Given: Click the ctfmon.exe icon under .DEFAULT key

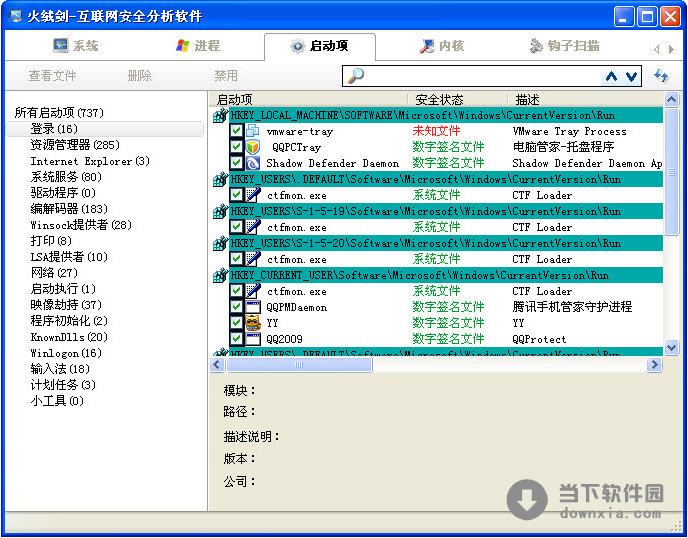Looking at the screenshot, I should pyautogui.click(x=253, y=195).
